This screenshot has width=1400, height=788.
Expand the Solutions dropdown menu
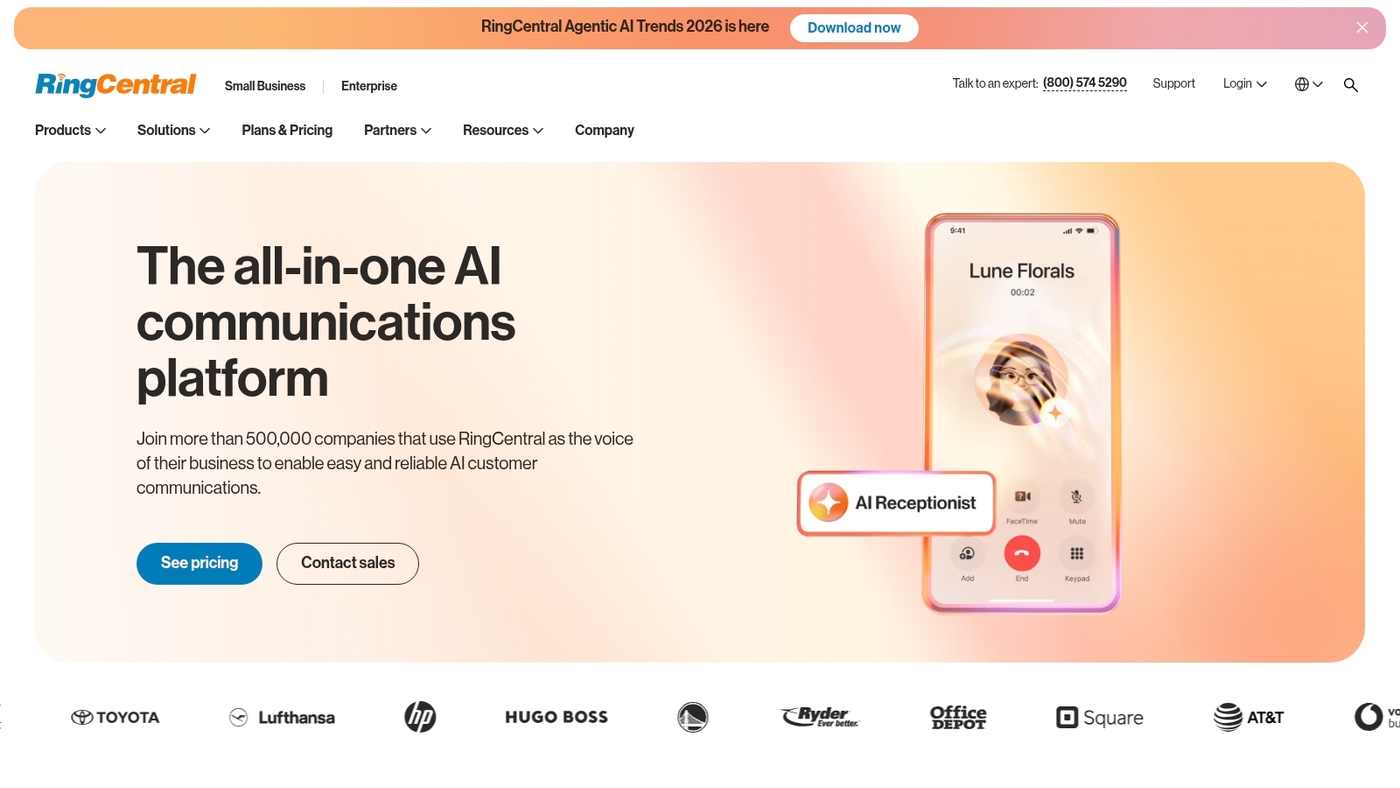pyautogui.click(x=174, y=130)
